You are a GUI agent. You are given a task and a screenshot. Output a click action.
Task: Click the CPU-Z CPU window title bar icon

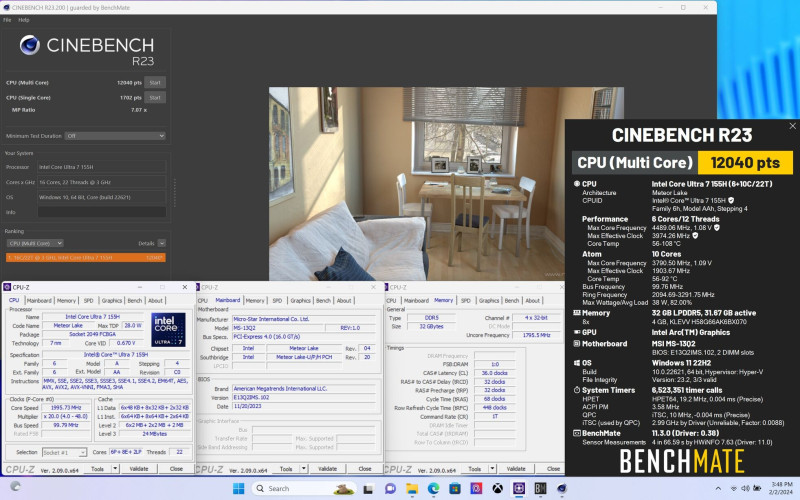tap(7, 287)
